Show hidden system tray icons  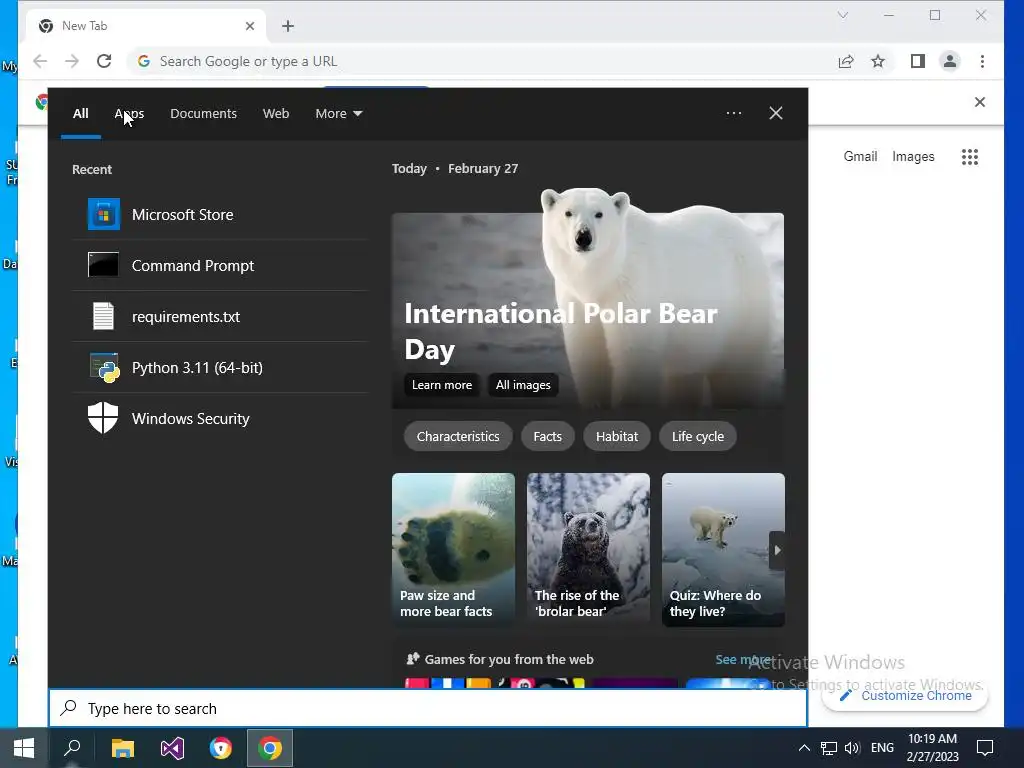804,748
